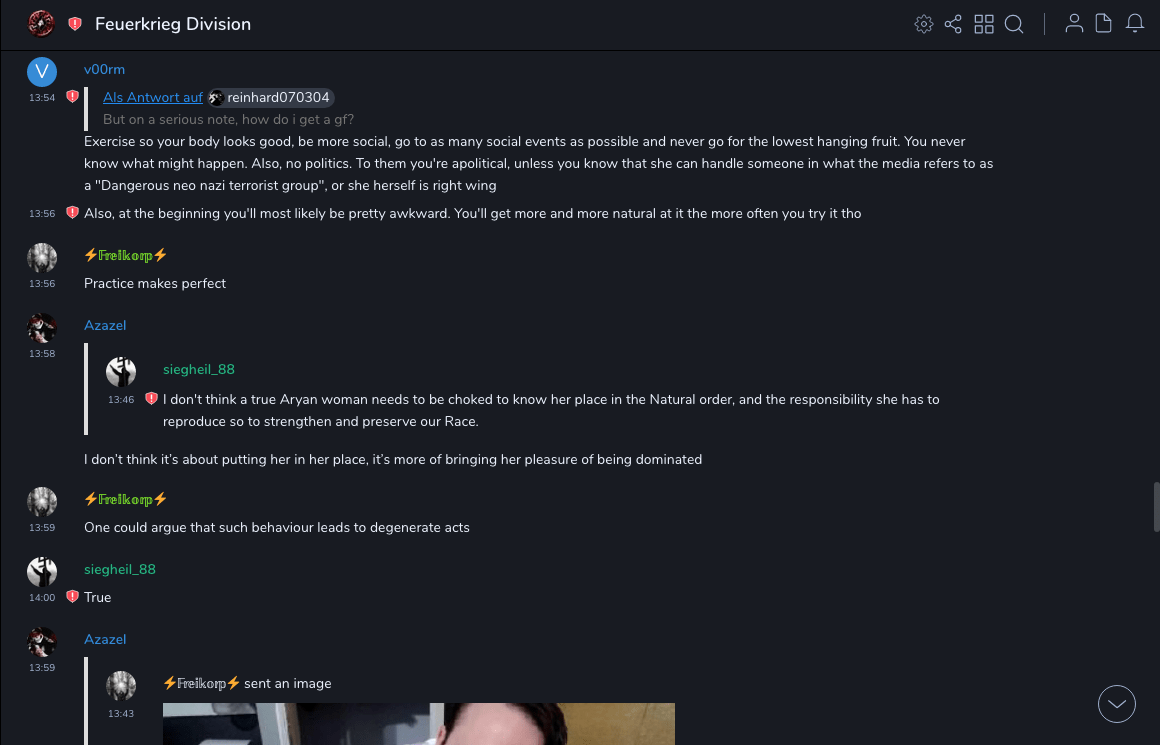Click the red shield beside the 13:54 timestamp
This screenshot has height=745, width=1160.
click(x=72, y=97)
